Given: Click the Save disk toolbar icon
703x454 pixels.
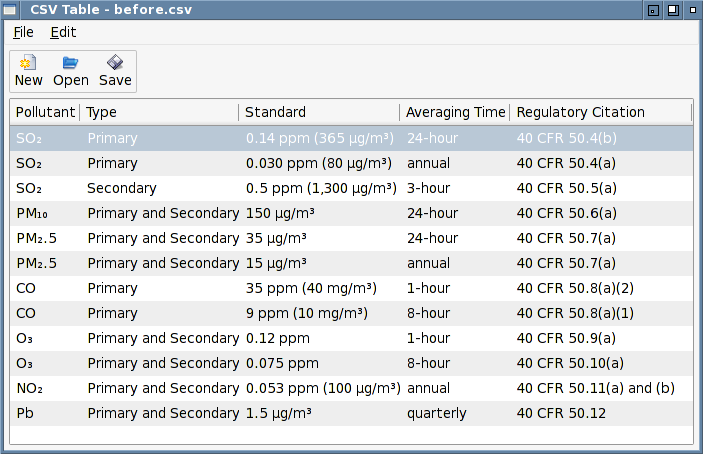Looking at the screenshot, I should coord(115,70).
